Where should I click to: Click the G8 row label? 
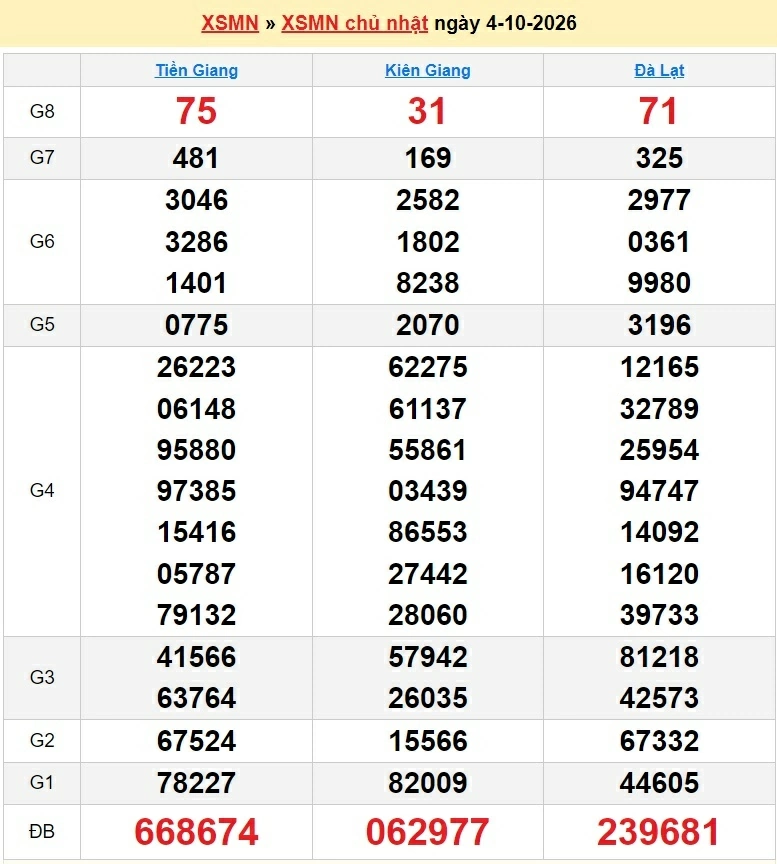[42, 111]
